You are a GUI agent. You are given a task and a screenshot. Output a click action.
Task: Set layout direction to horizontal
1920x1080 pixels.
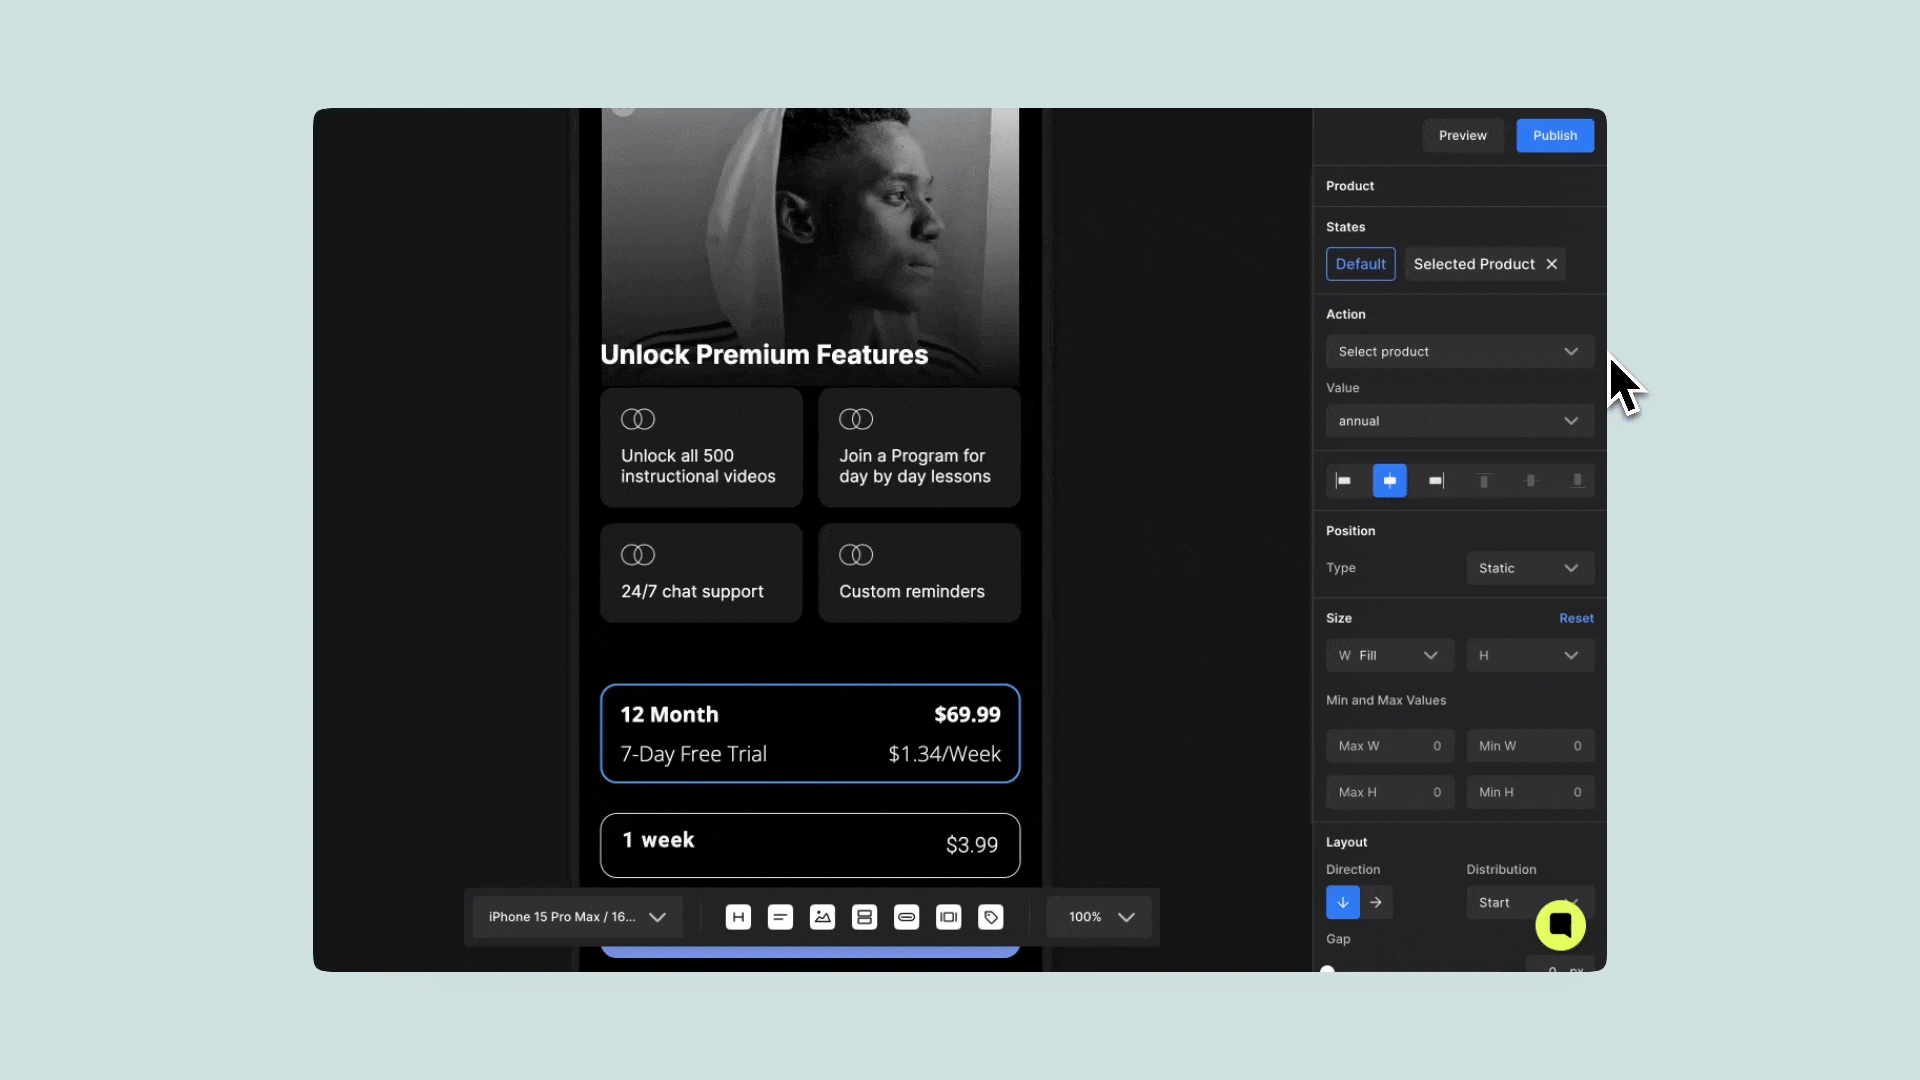1376,902
